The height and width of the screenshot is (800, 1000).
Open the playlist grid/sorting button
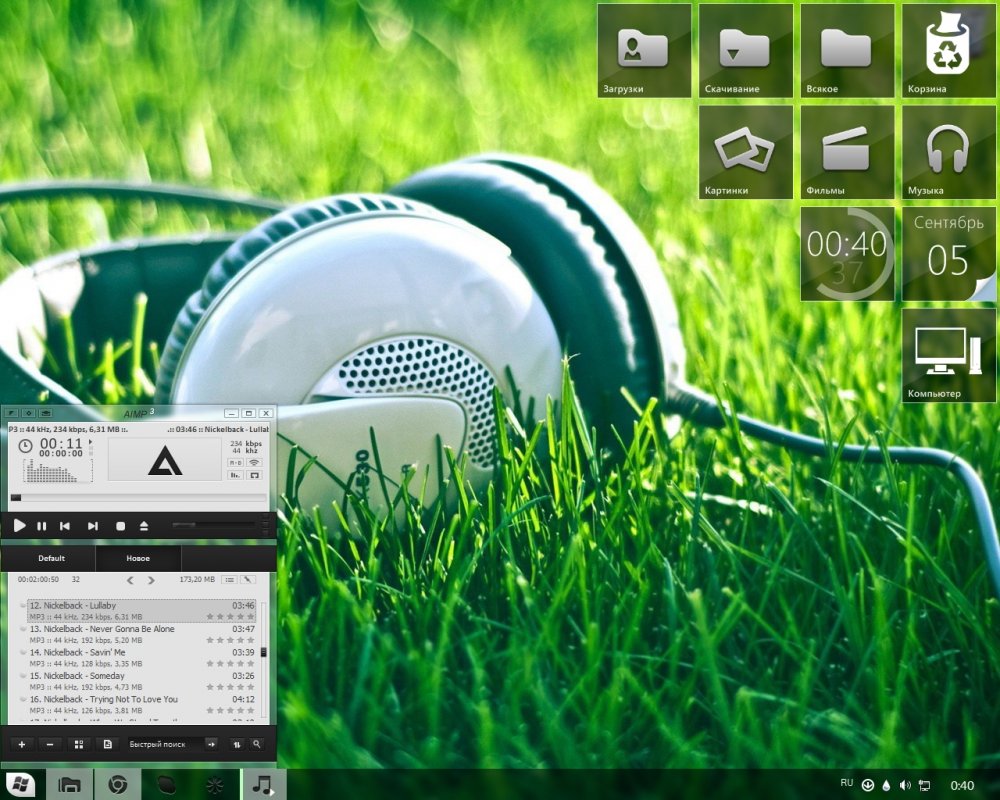coord(79,744)
